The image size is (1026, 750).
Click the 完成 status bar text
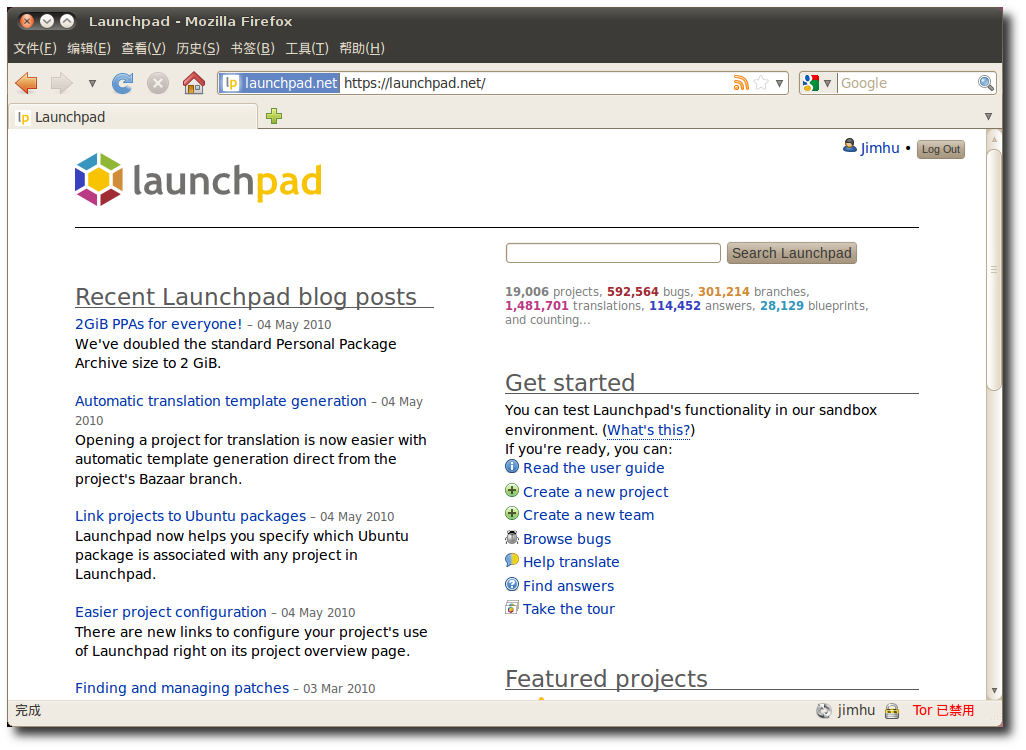pyautogui.click(x=28, y=711)
